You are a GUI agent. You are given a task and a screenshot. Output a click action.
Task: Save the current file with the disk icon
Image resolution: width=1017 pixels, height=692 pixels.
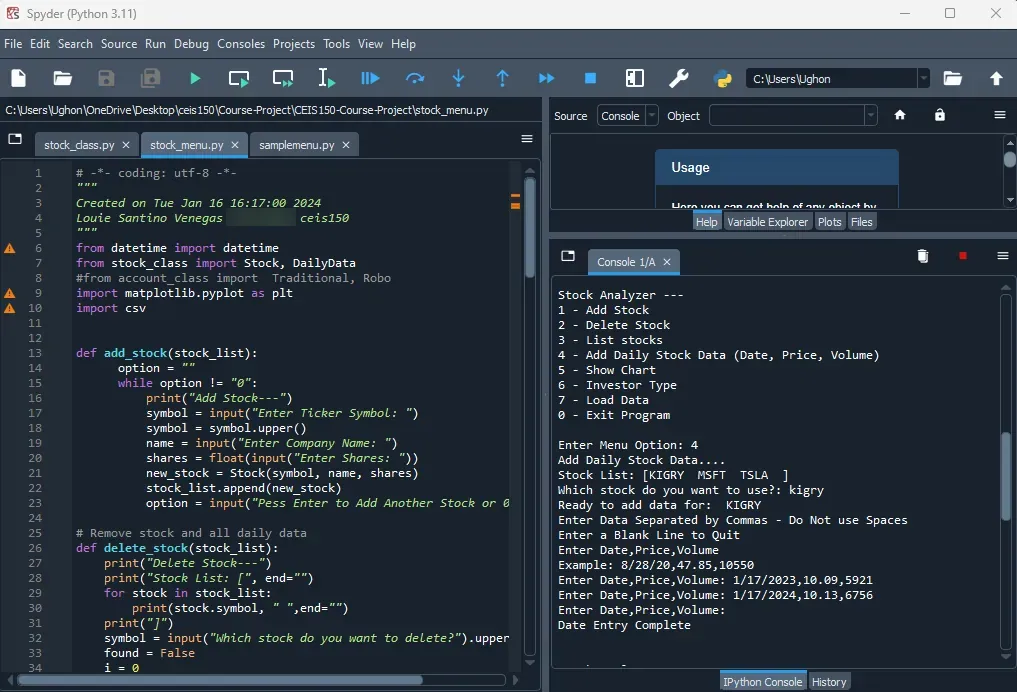point(106,78)
